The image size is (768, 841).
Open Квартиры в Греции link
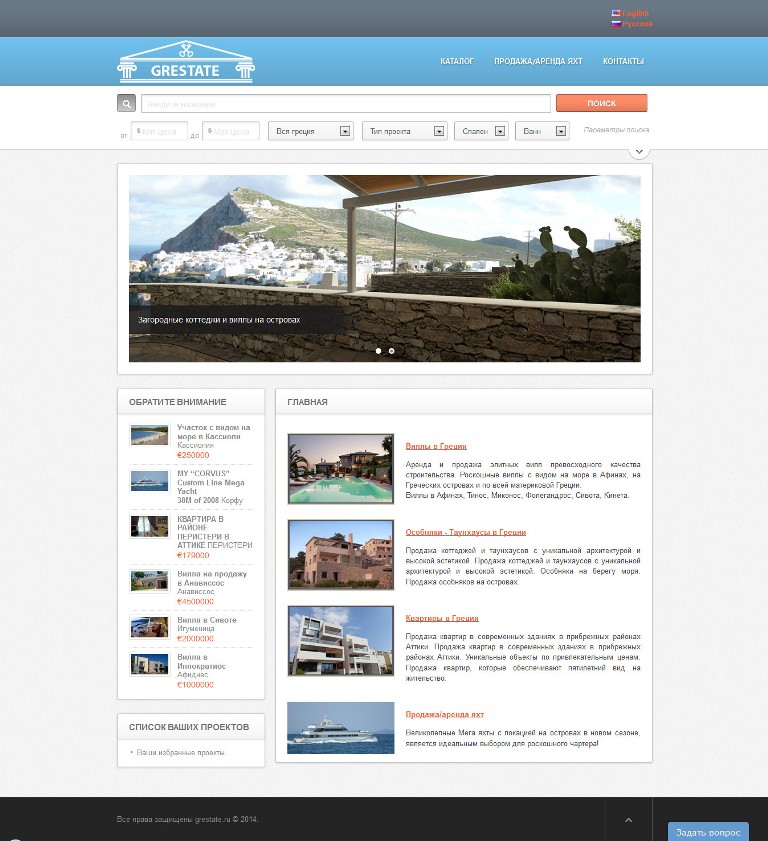pyautogui.click(x=442, y=618)
